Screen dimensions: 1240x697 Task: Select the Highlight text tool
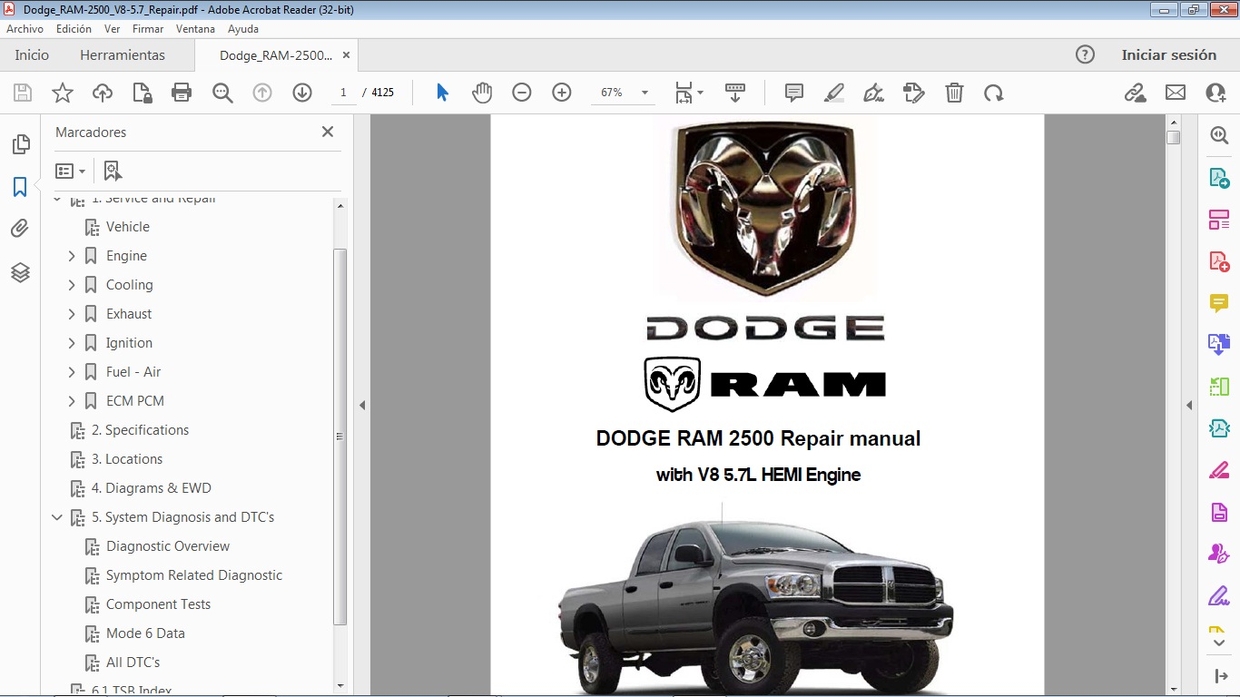(x=834, y=92)
